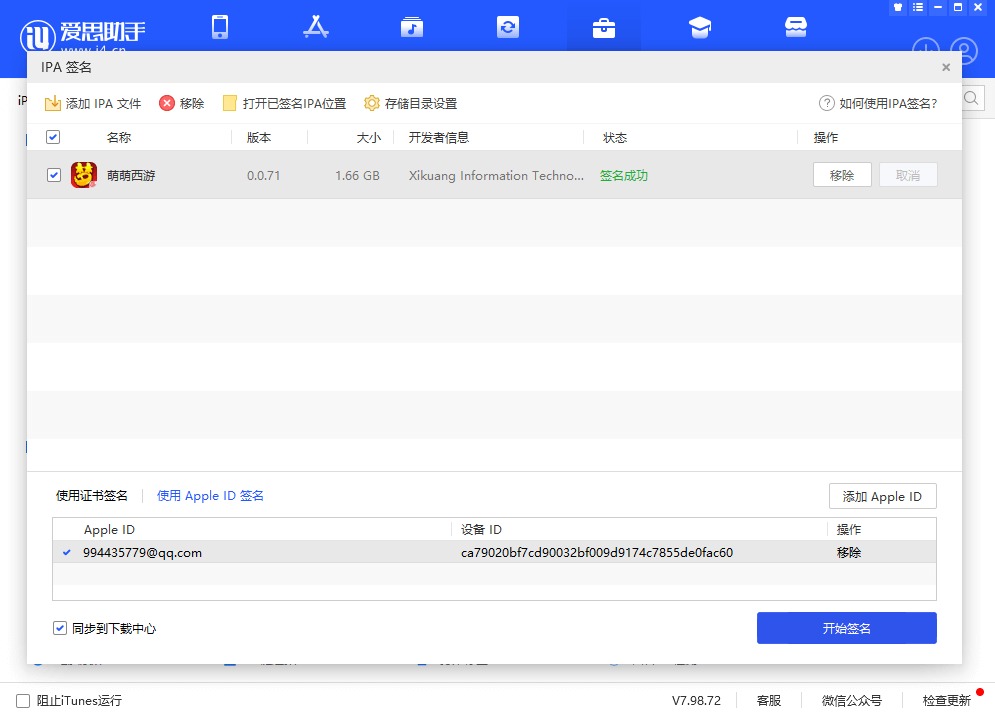Viewport: 995px width, 716px height.
Task: Open signed IPA location folder
Action: click(x=284, y=103)
